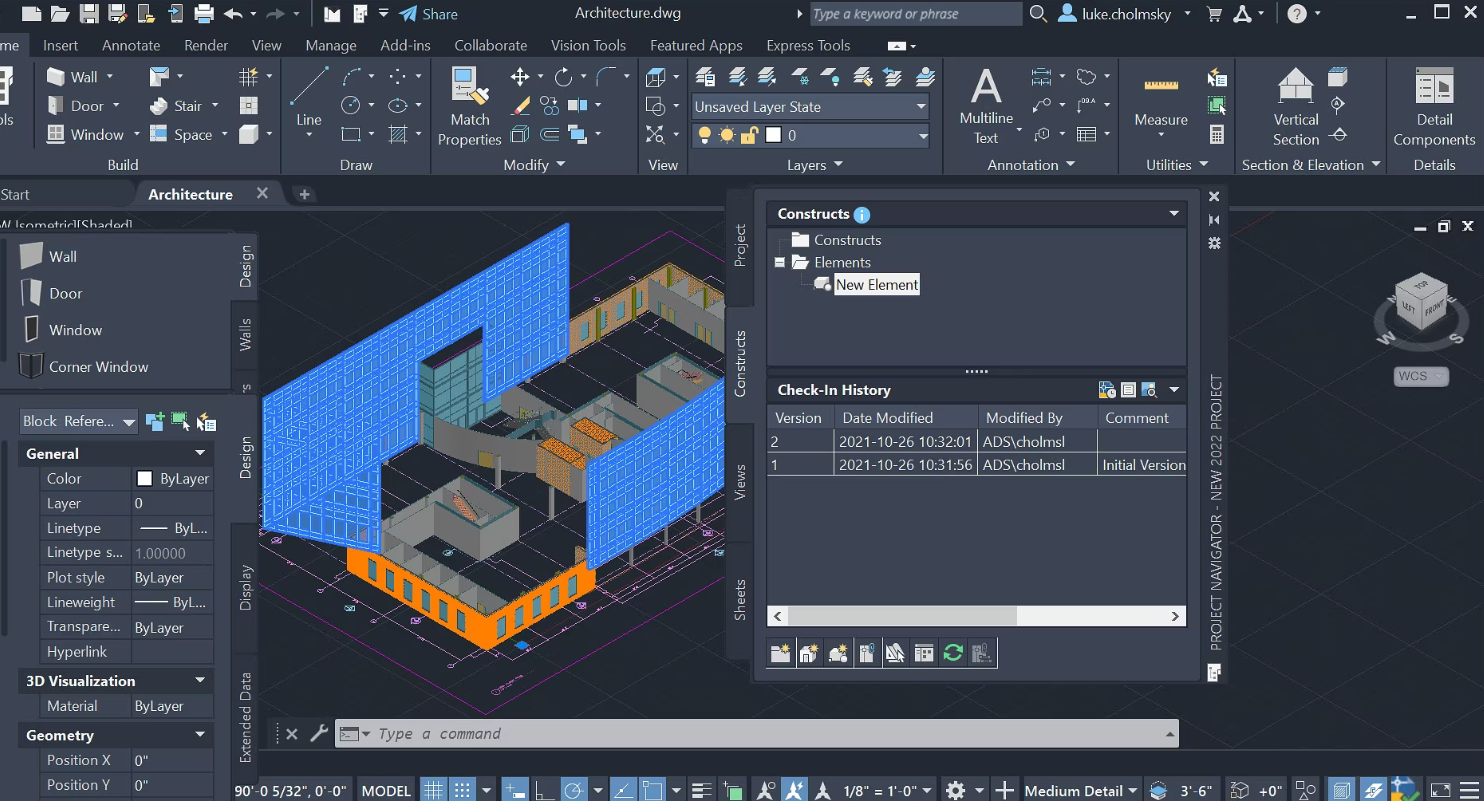The image size is (1484, 801).
Task: Open the Annotate ribbon tab
Action: pyautogui.click(x=131, y=45)
